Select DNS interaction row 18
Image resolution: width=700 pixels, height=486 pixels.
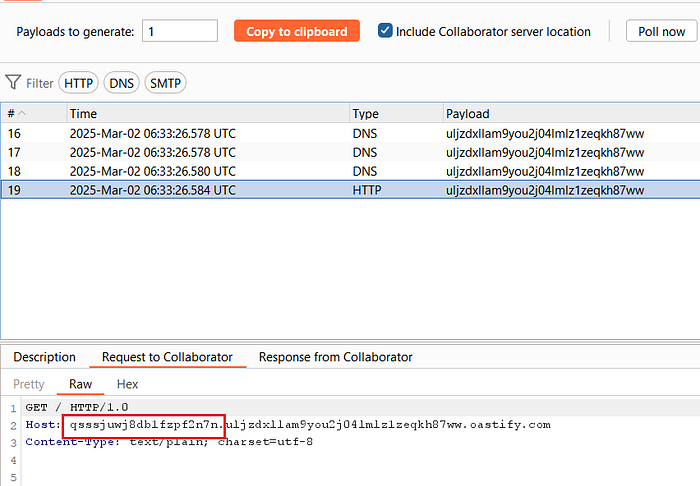[350, 171]
